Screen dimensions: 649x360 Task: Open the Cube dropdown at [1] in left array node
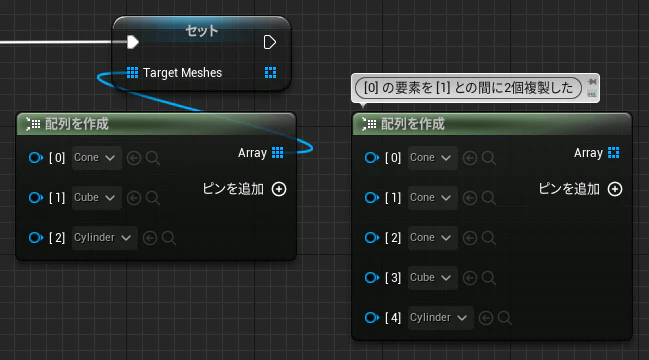(97, 197)
